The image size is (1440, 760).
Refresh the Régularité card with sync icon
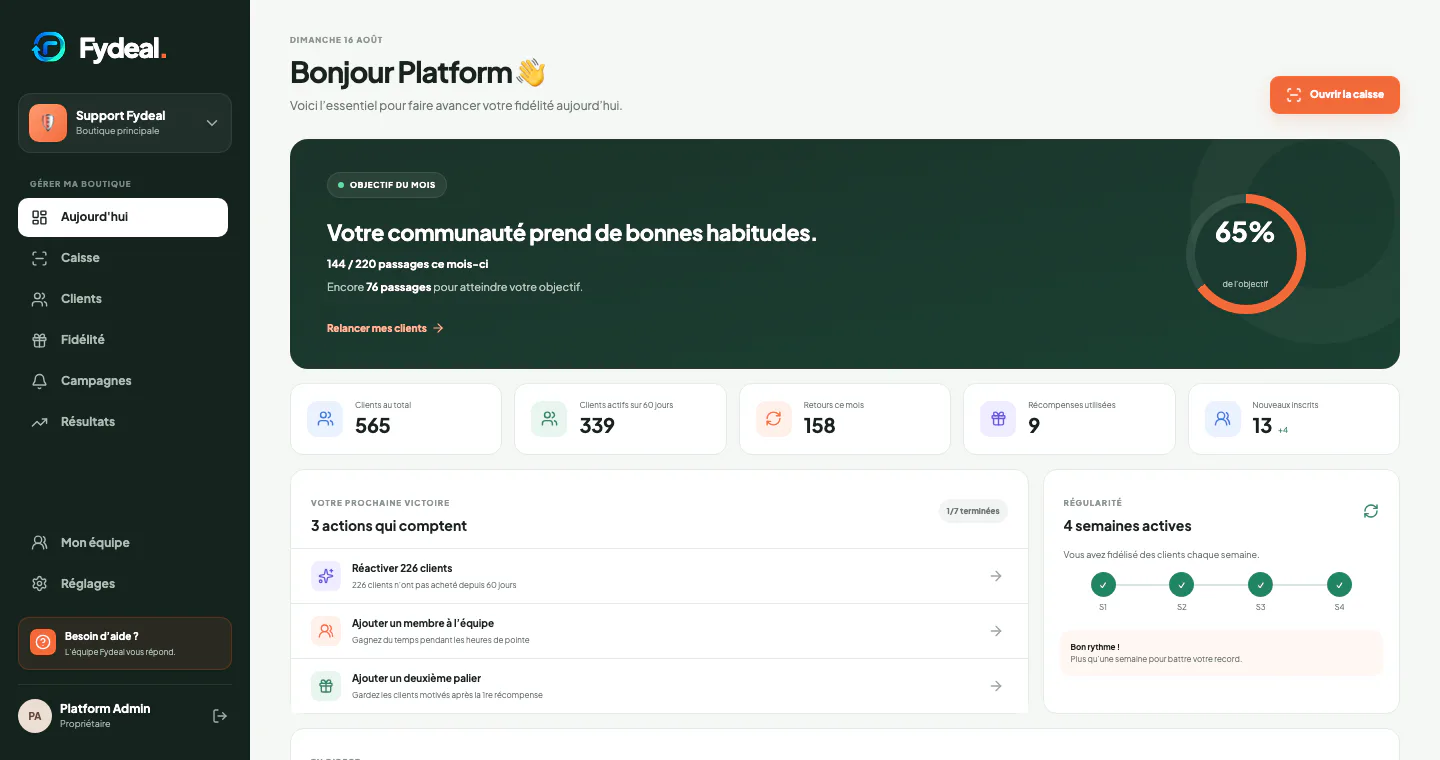[1371, 511]
